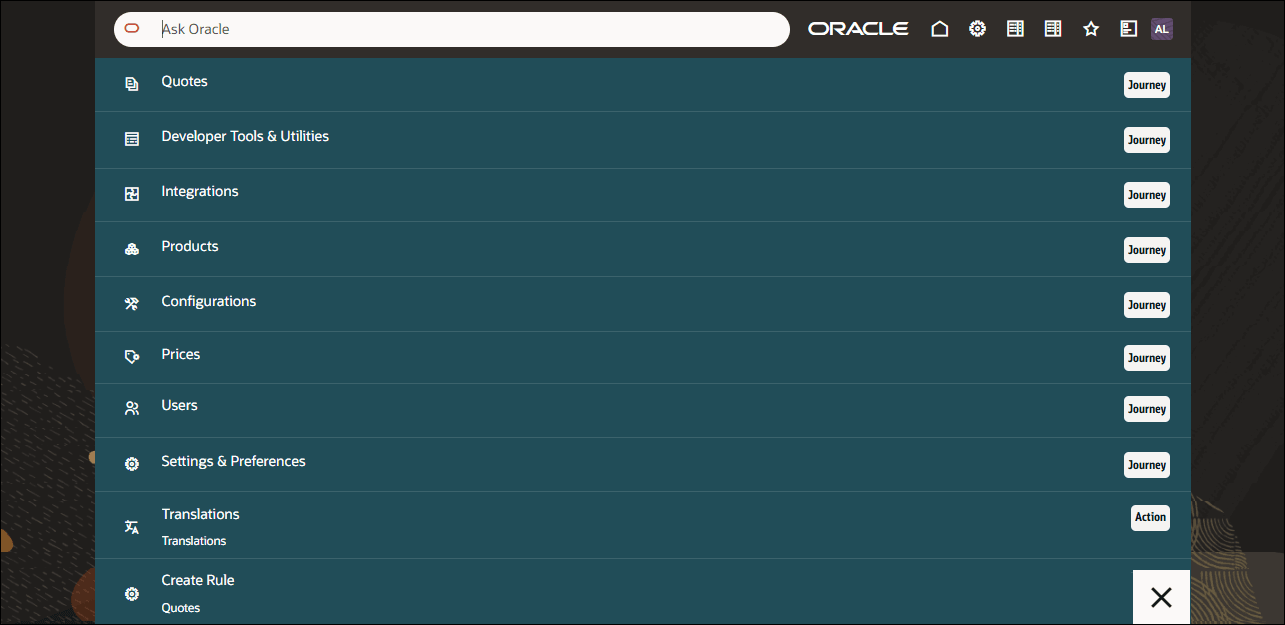The image size is (1285, 625).
Task: Click the Users people icon
Action: (131, 408)
